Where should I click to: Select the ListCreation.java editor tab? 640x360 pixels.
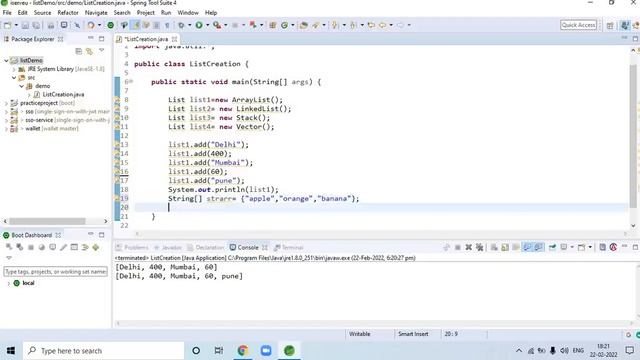pyautogui.click(x=146, y=39)
